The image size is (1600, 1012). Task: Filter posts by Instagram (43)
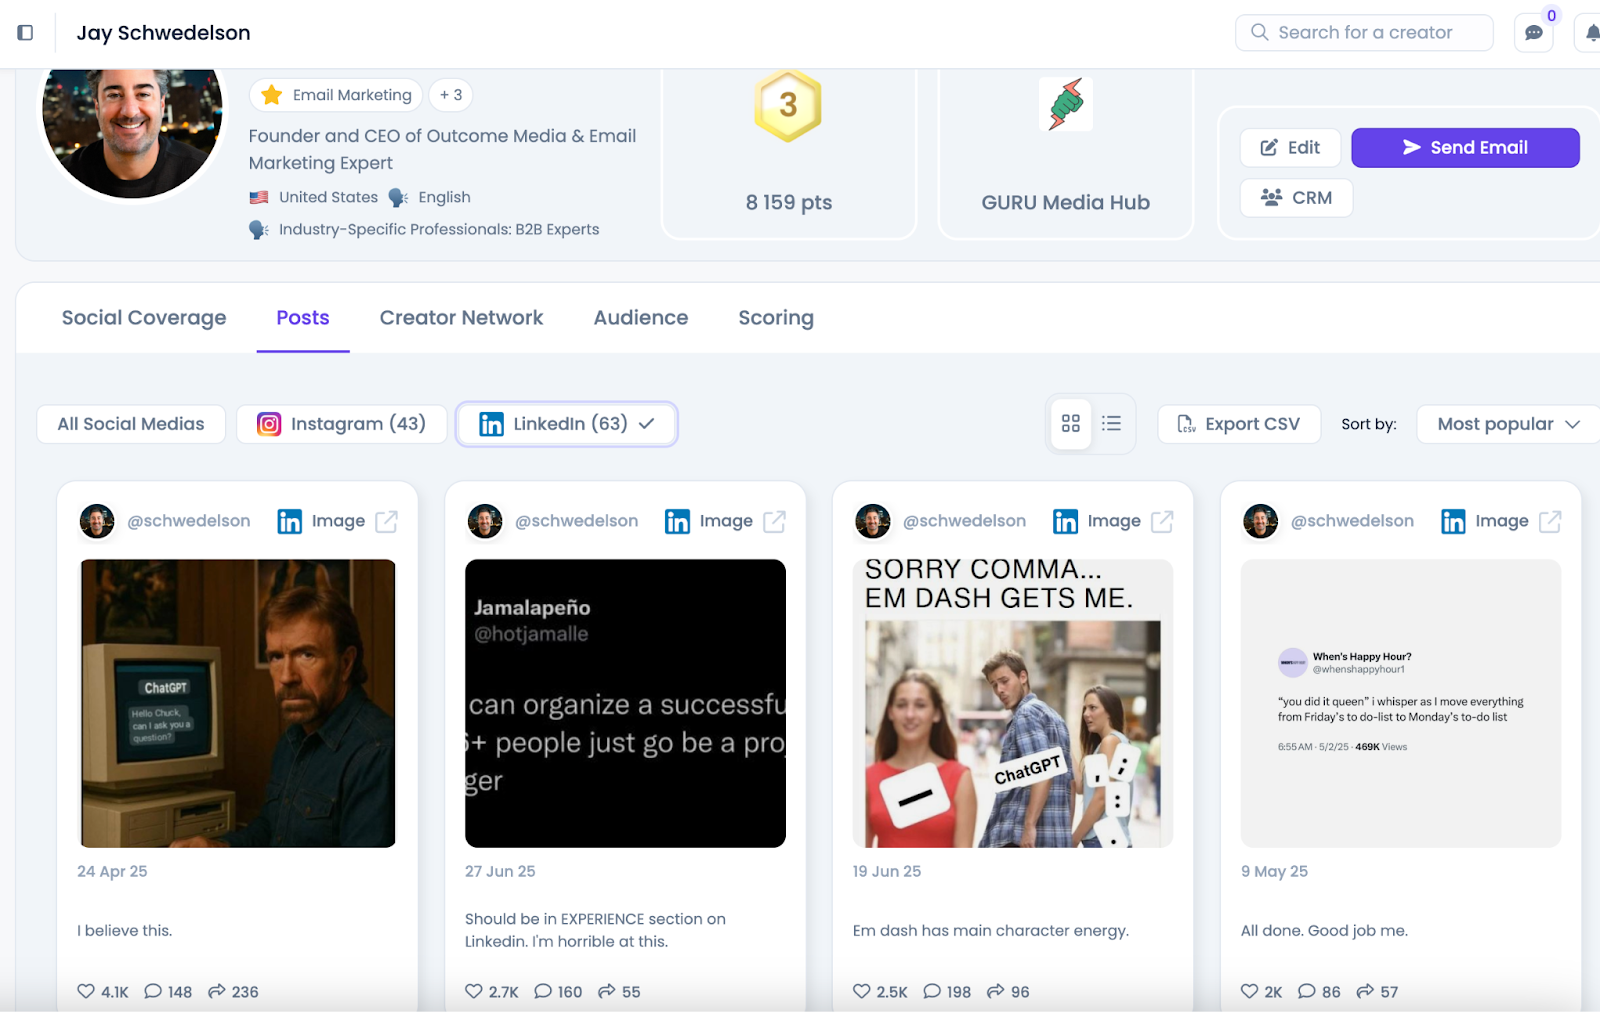click(341, 424)
